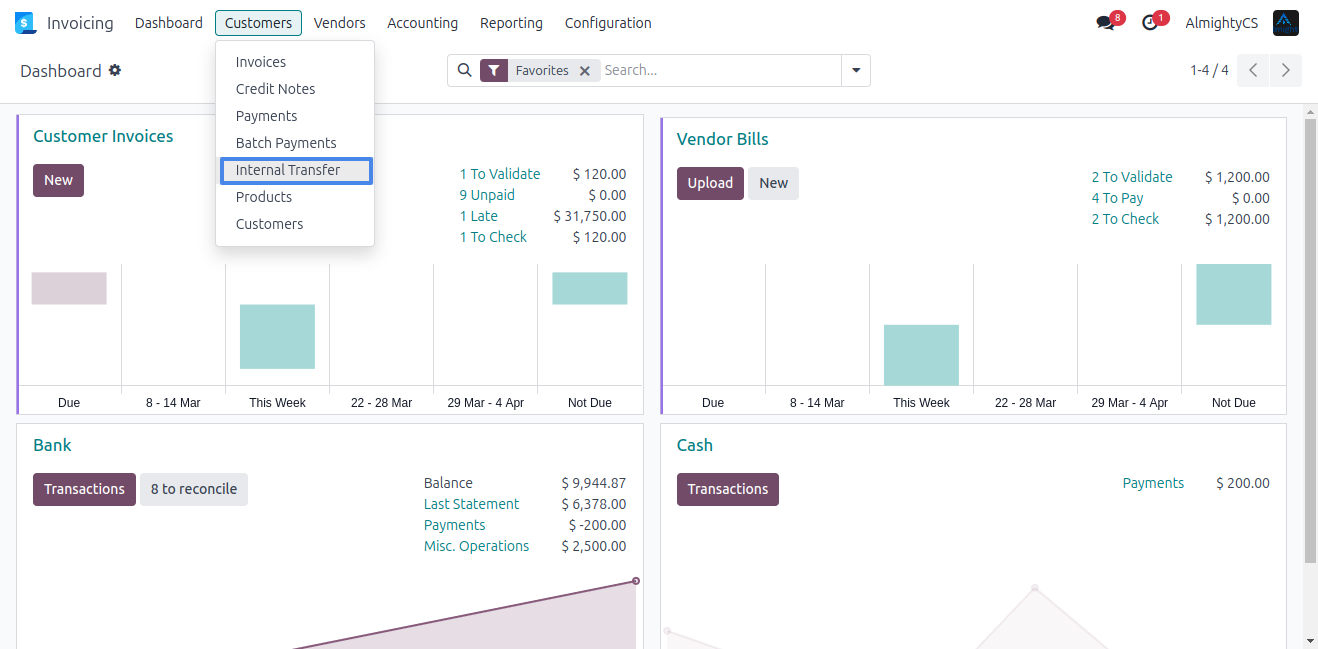The image size is (1318, 649).
Task: Remove the Favorites filter with X
Action: point(585,71)
